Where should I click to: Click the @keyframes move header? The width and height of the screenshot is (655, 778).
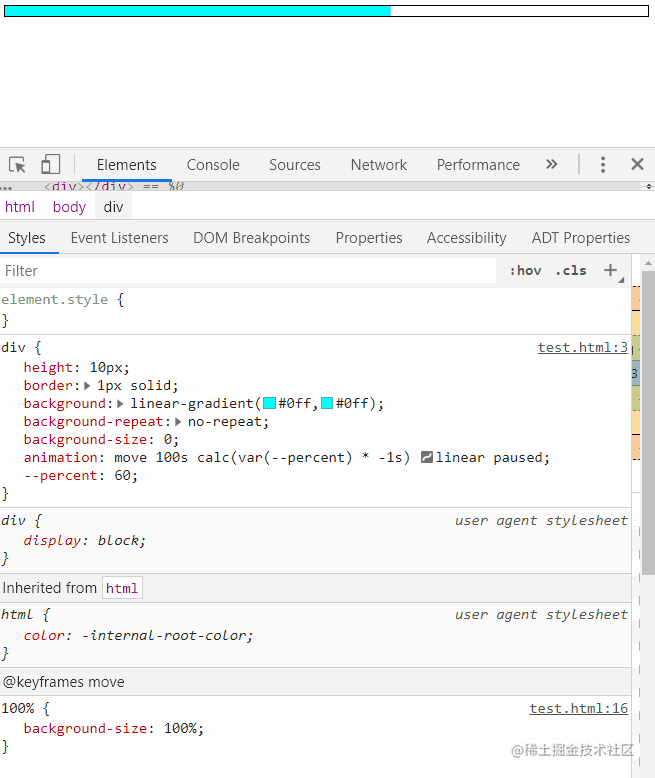coord(64,682)
